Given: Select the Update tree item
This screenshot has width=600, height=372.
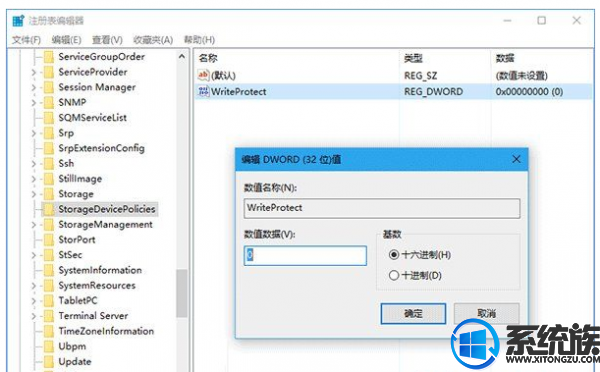Looking at the screenshot, I should (x=75, y=362).
